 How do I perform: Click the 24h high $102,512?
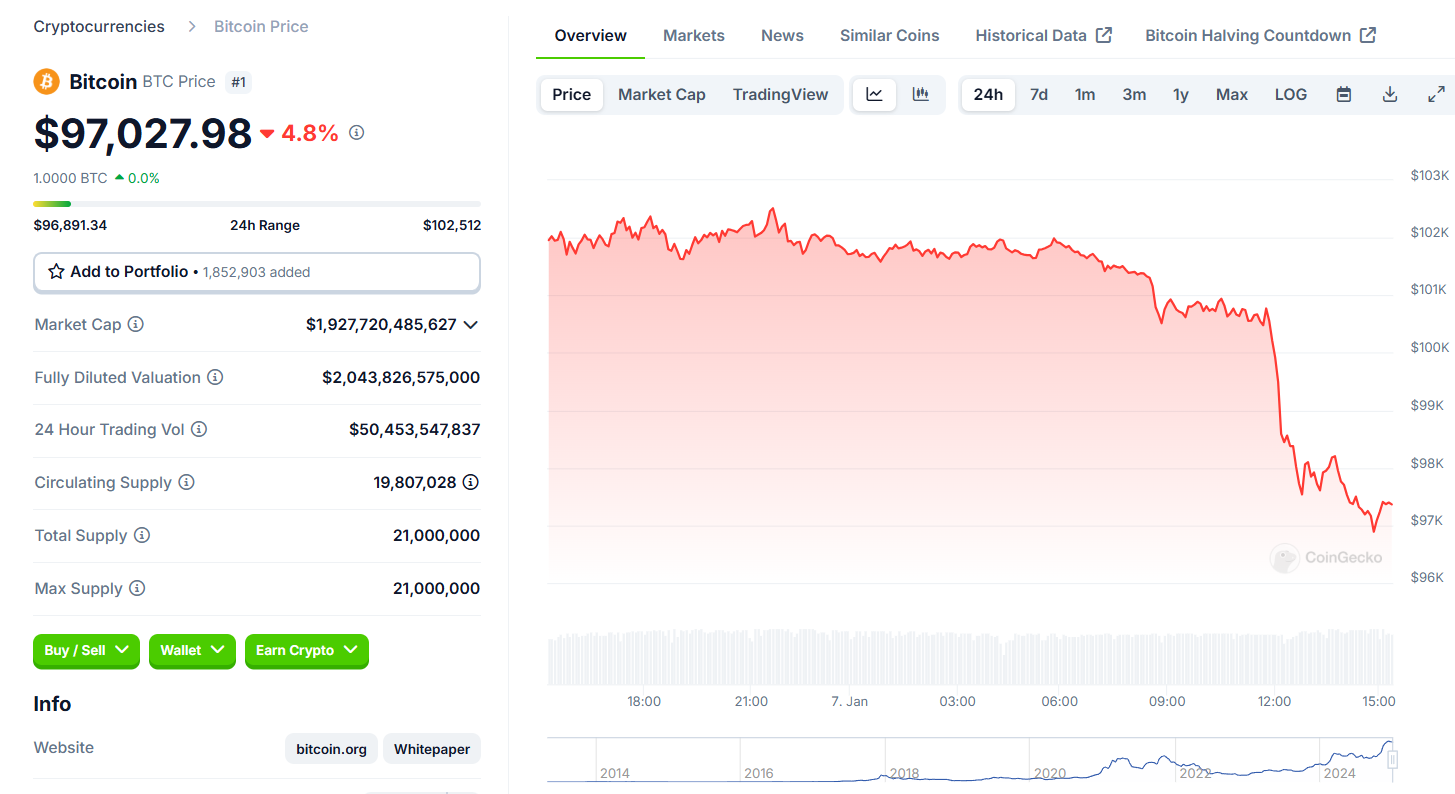tap(452, 226)
